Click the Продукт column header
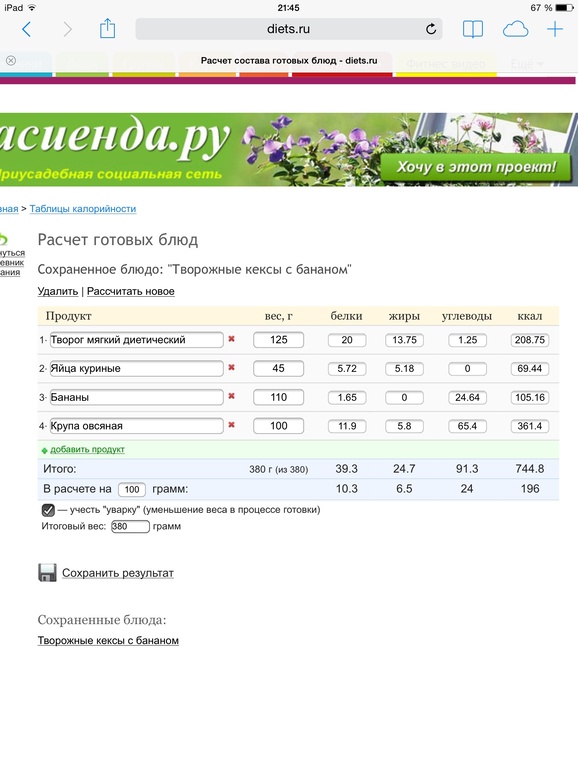This screenshot has width=578, height=770. (68, 316)
